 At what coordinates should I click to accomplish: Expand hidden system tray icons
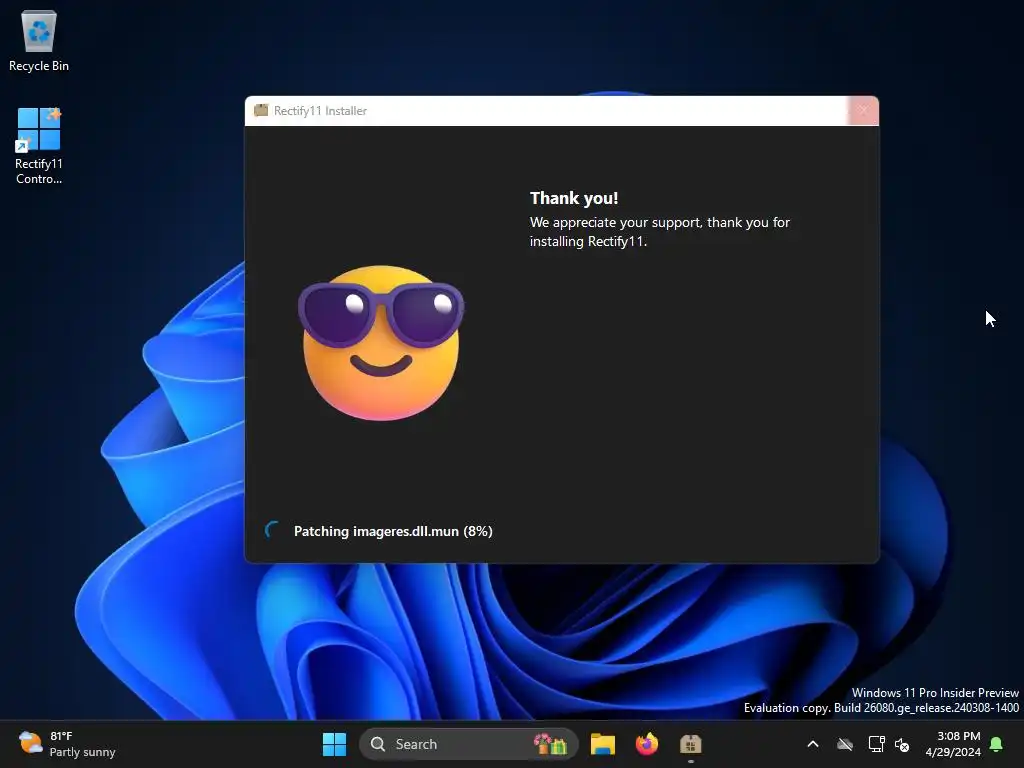(813, 744)
